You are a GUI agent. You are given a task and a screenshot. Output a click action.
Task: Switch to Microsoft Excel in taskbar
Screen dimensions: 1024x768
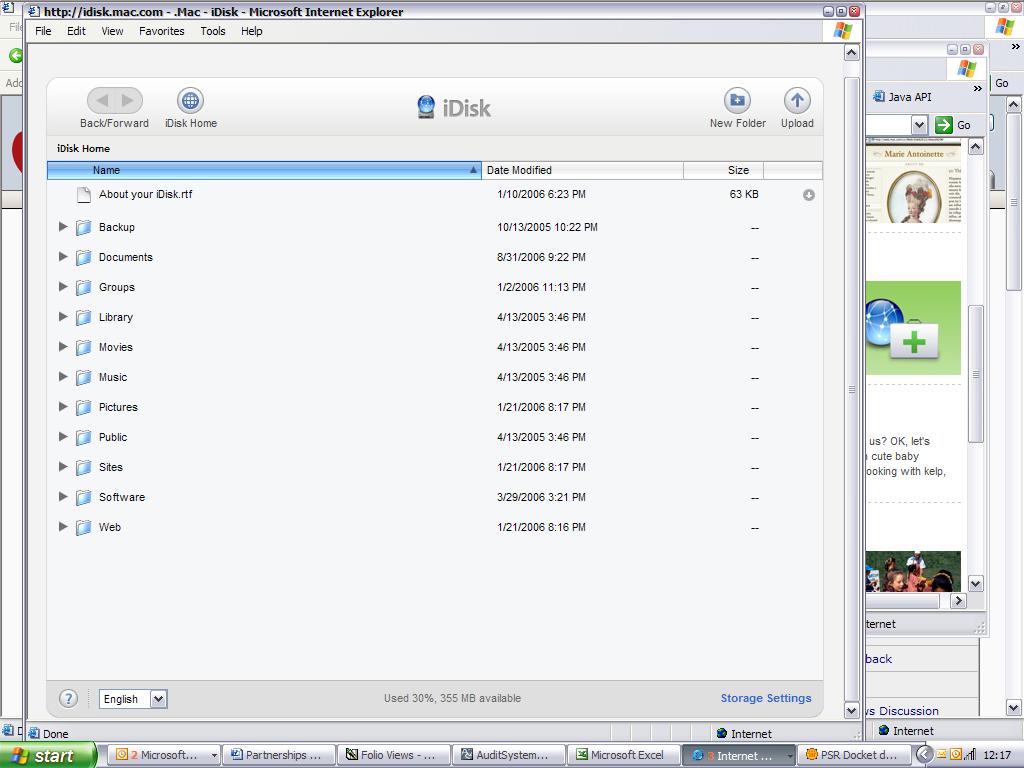pos(623,755)
